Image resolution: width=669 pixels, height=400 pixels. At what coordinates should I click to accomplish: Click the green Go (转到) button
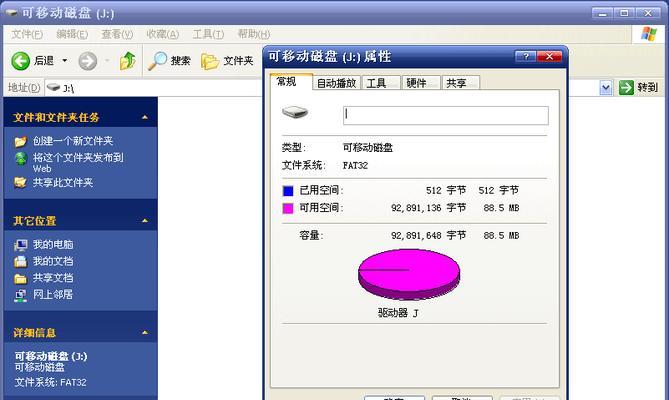[638, 87]
